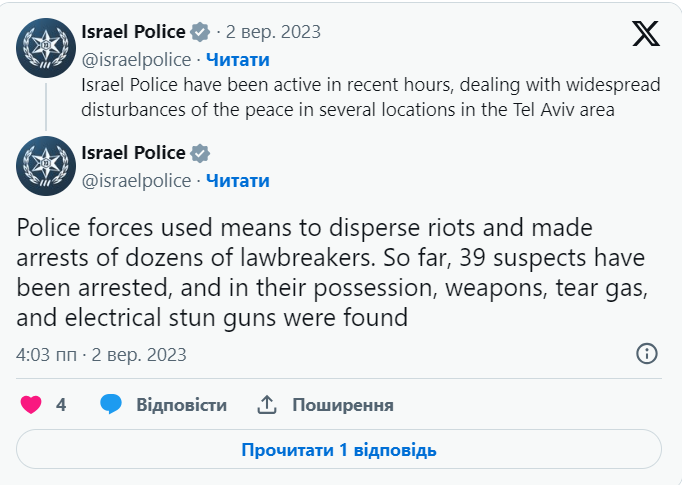Open top @israelpolice handle
Screen dimensions: 682x485
click(135, 60)
